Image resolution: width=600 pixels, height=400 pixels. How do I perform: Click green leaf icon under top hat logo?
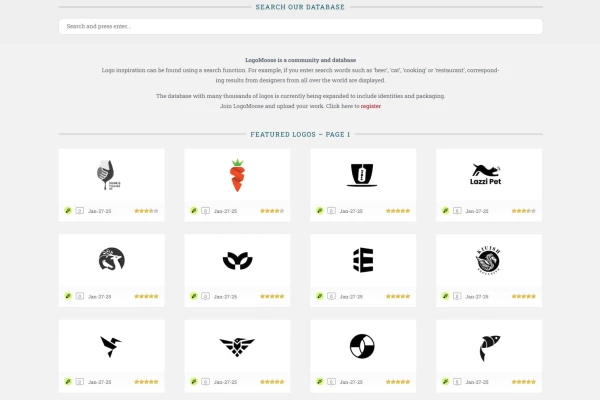coord(320,211)
